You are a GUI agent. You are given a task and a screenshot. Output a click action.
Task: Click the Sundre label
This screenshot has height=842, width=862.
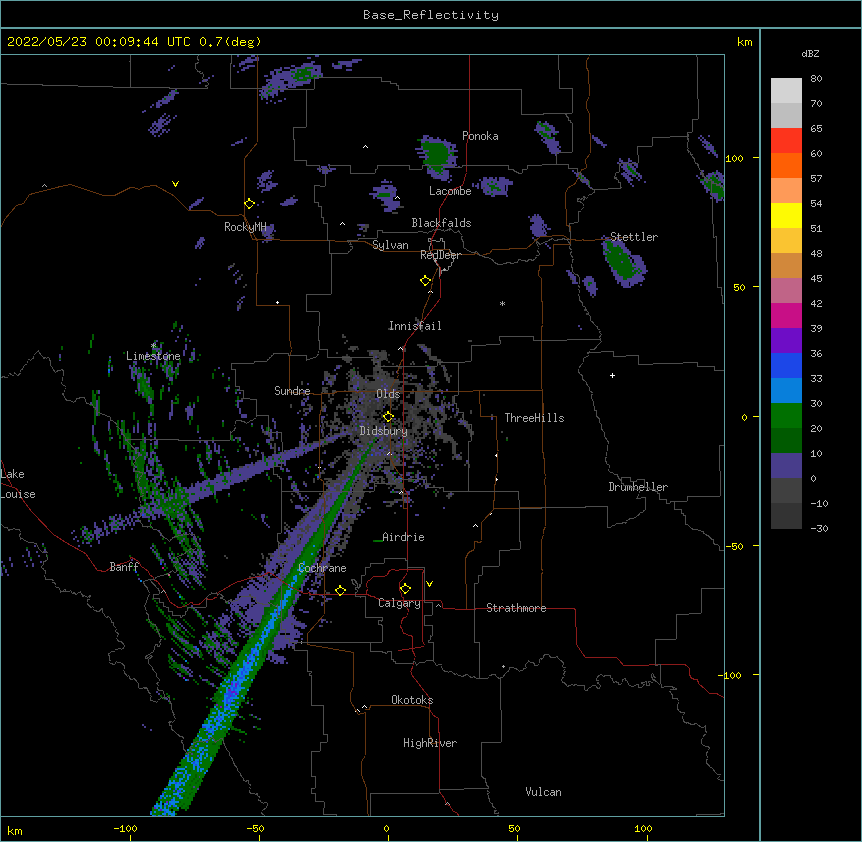click(292, 391)
